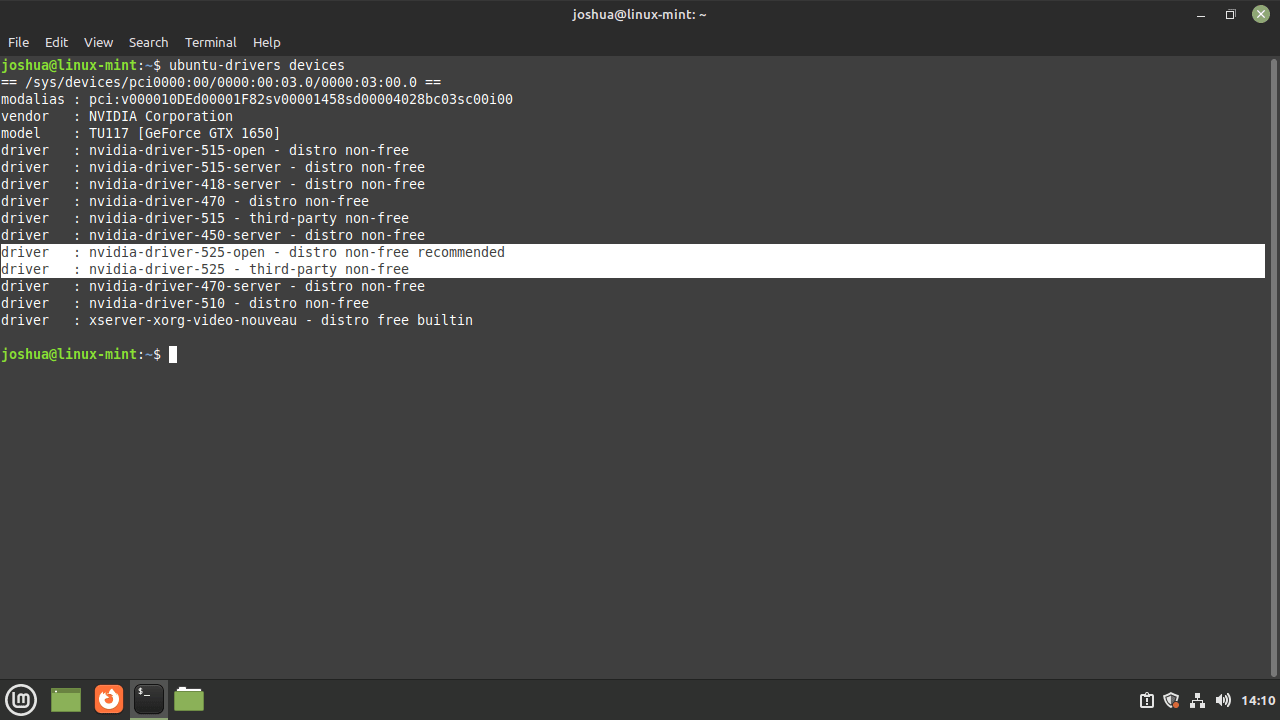1280x720 pixels.
Task: Launch Firefox from the taskbar
Action: tap(108, 699)
